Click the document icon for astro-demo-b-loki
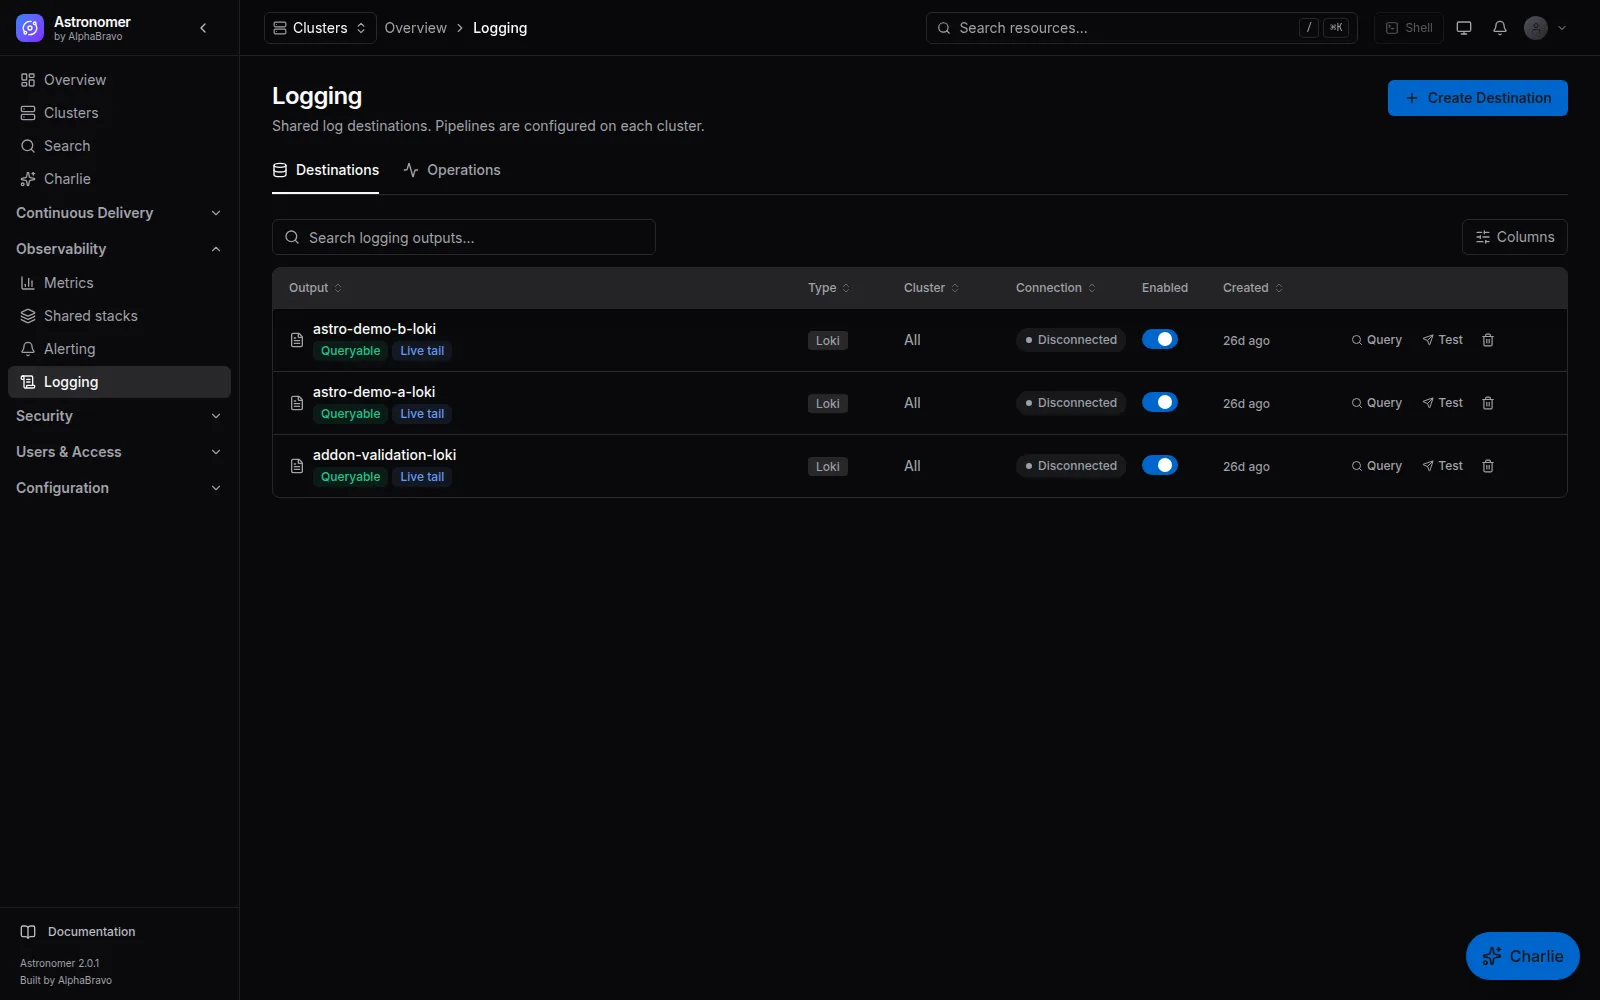This screenshot has width=1600, height=1000. pyautogui.click(x=297, y=340)
